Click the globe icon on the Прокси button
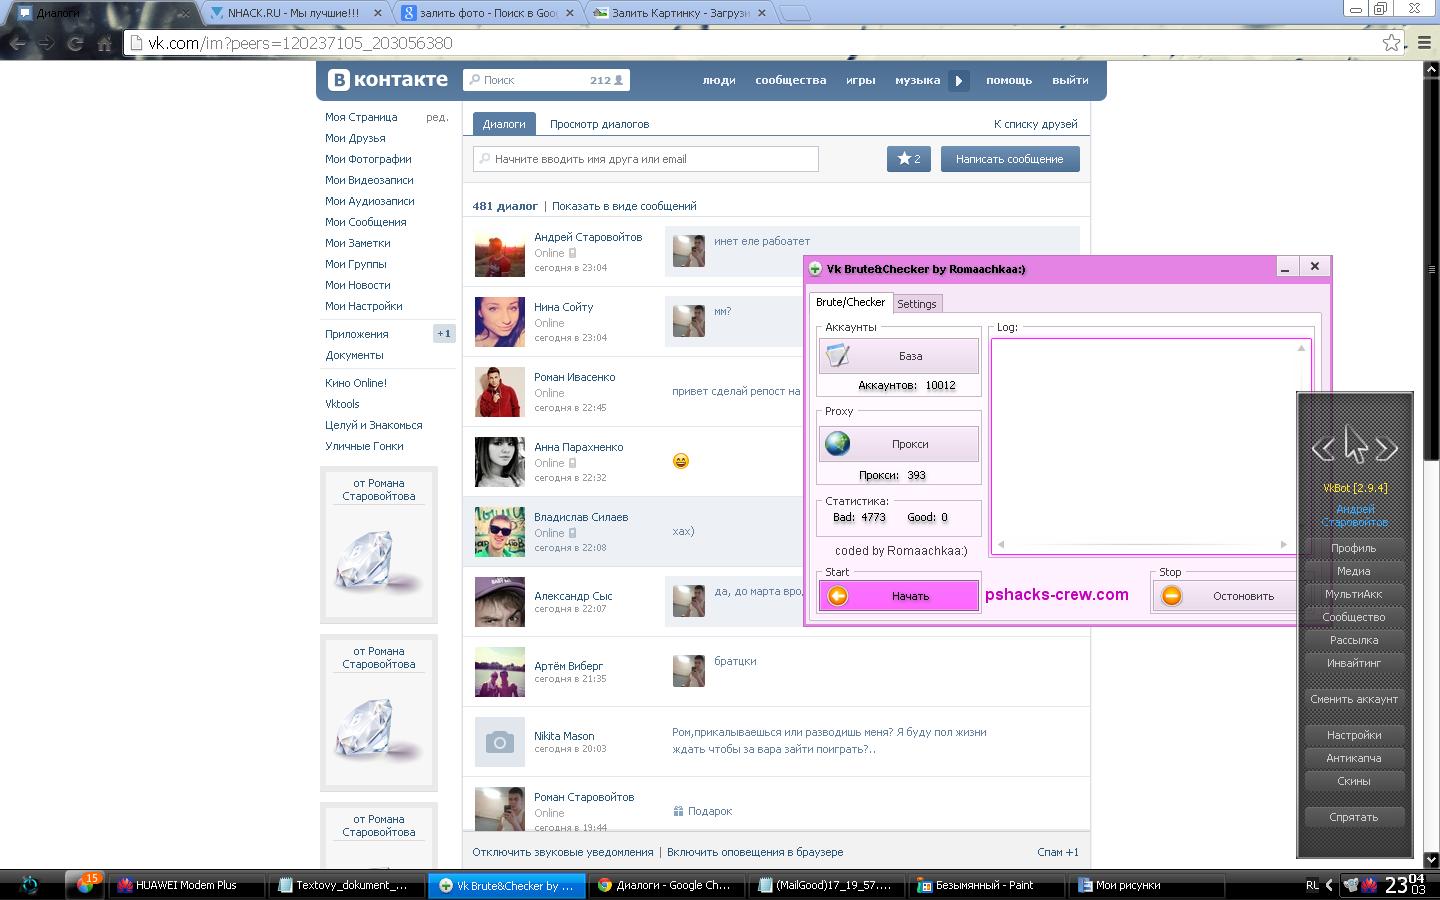This screenshot has width=1440, height=900. (x=838, y=443)
